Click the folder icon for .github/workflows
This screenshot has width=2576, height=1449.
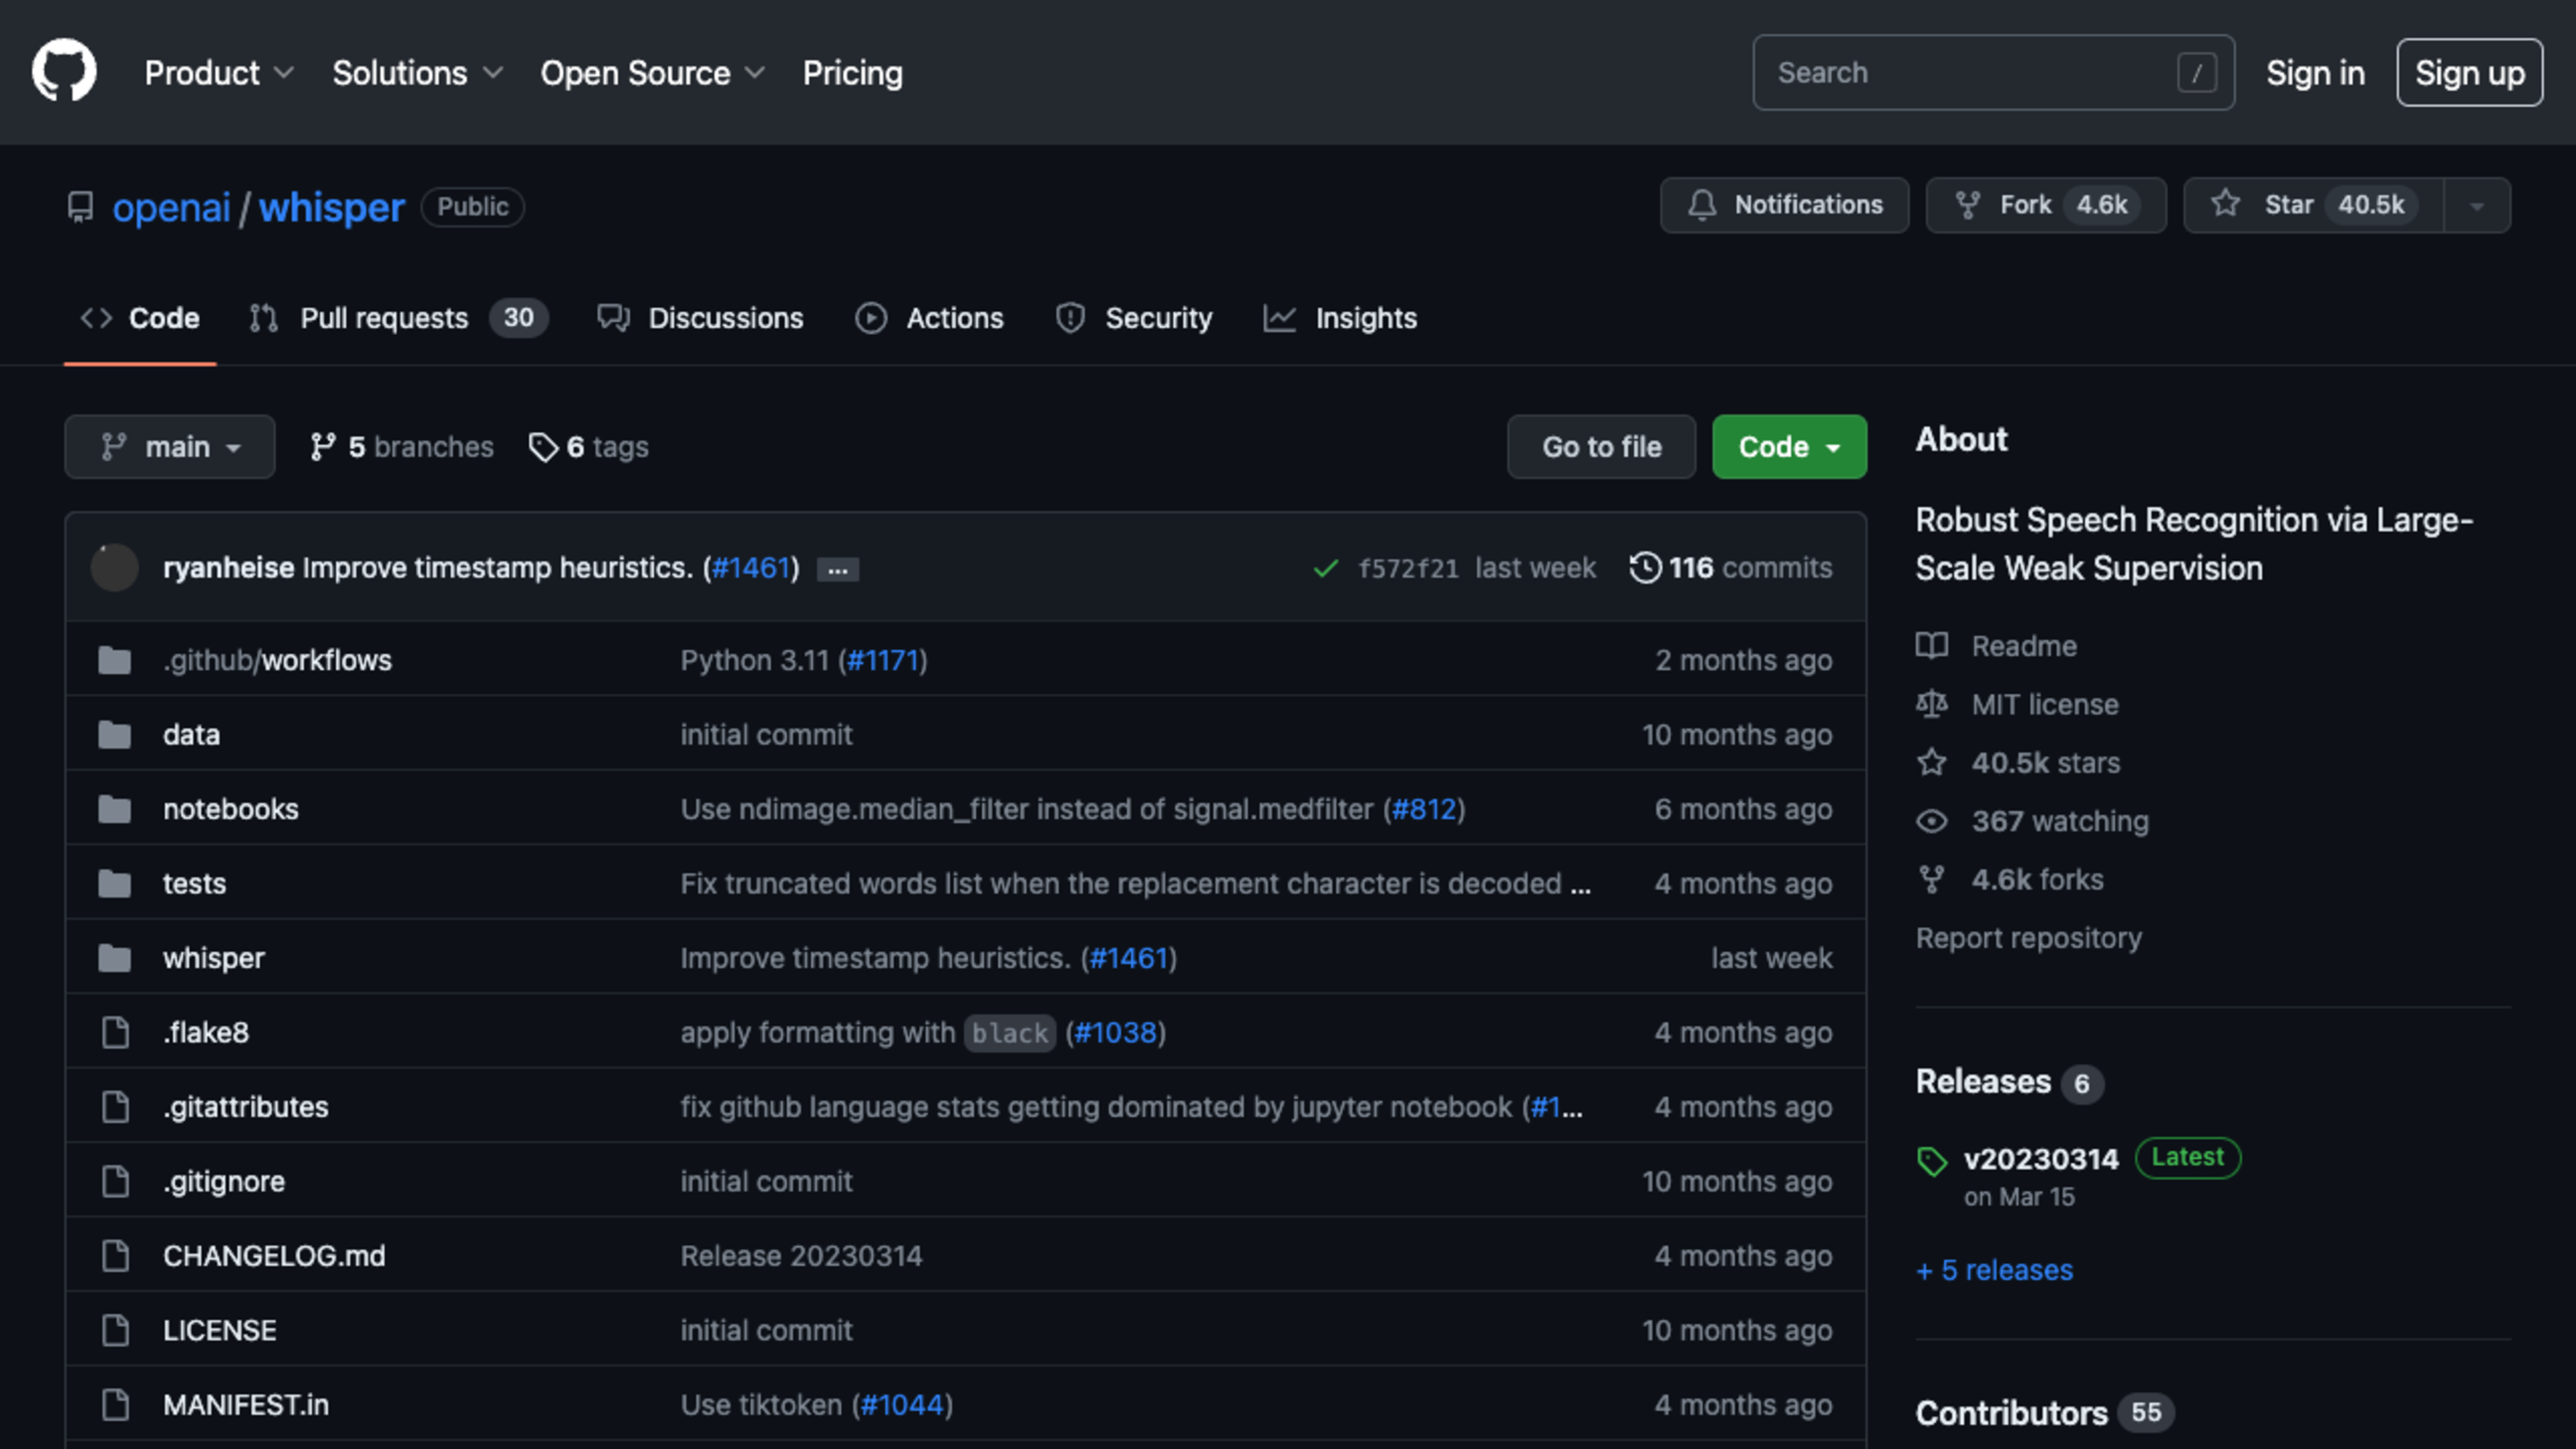point(115,660)
